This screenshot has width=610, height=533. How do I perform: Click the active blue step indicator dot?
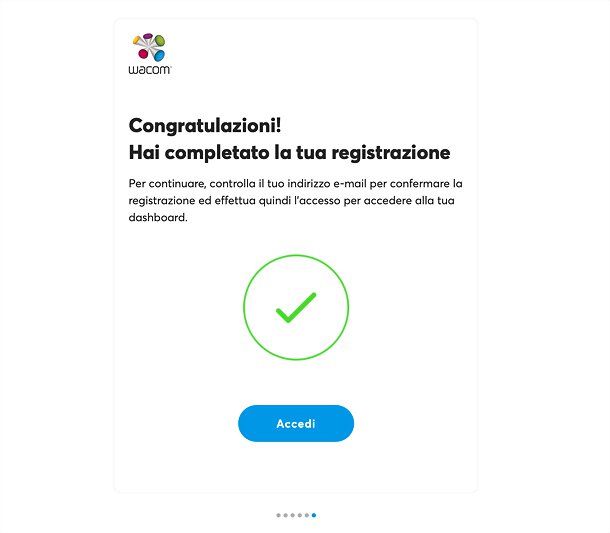tap(314, 515)
